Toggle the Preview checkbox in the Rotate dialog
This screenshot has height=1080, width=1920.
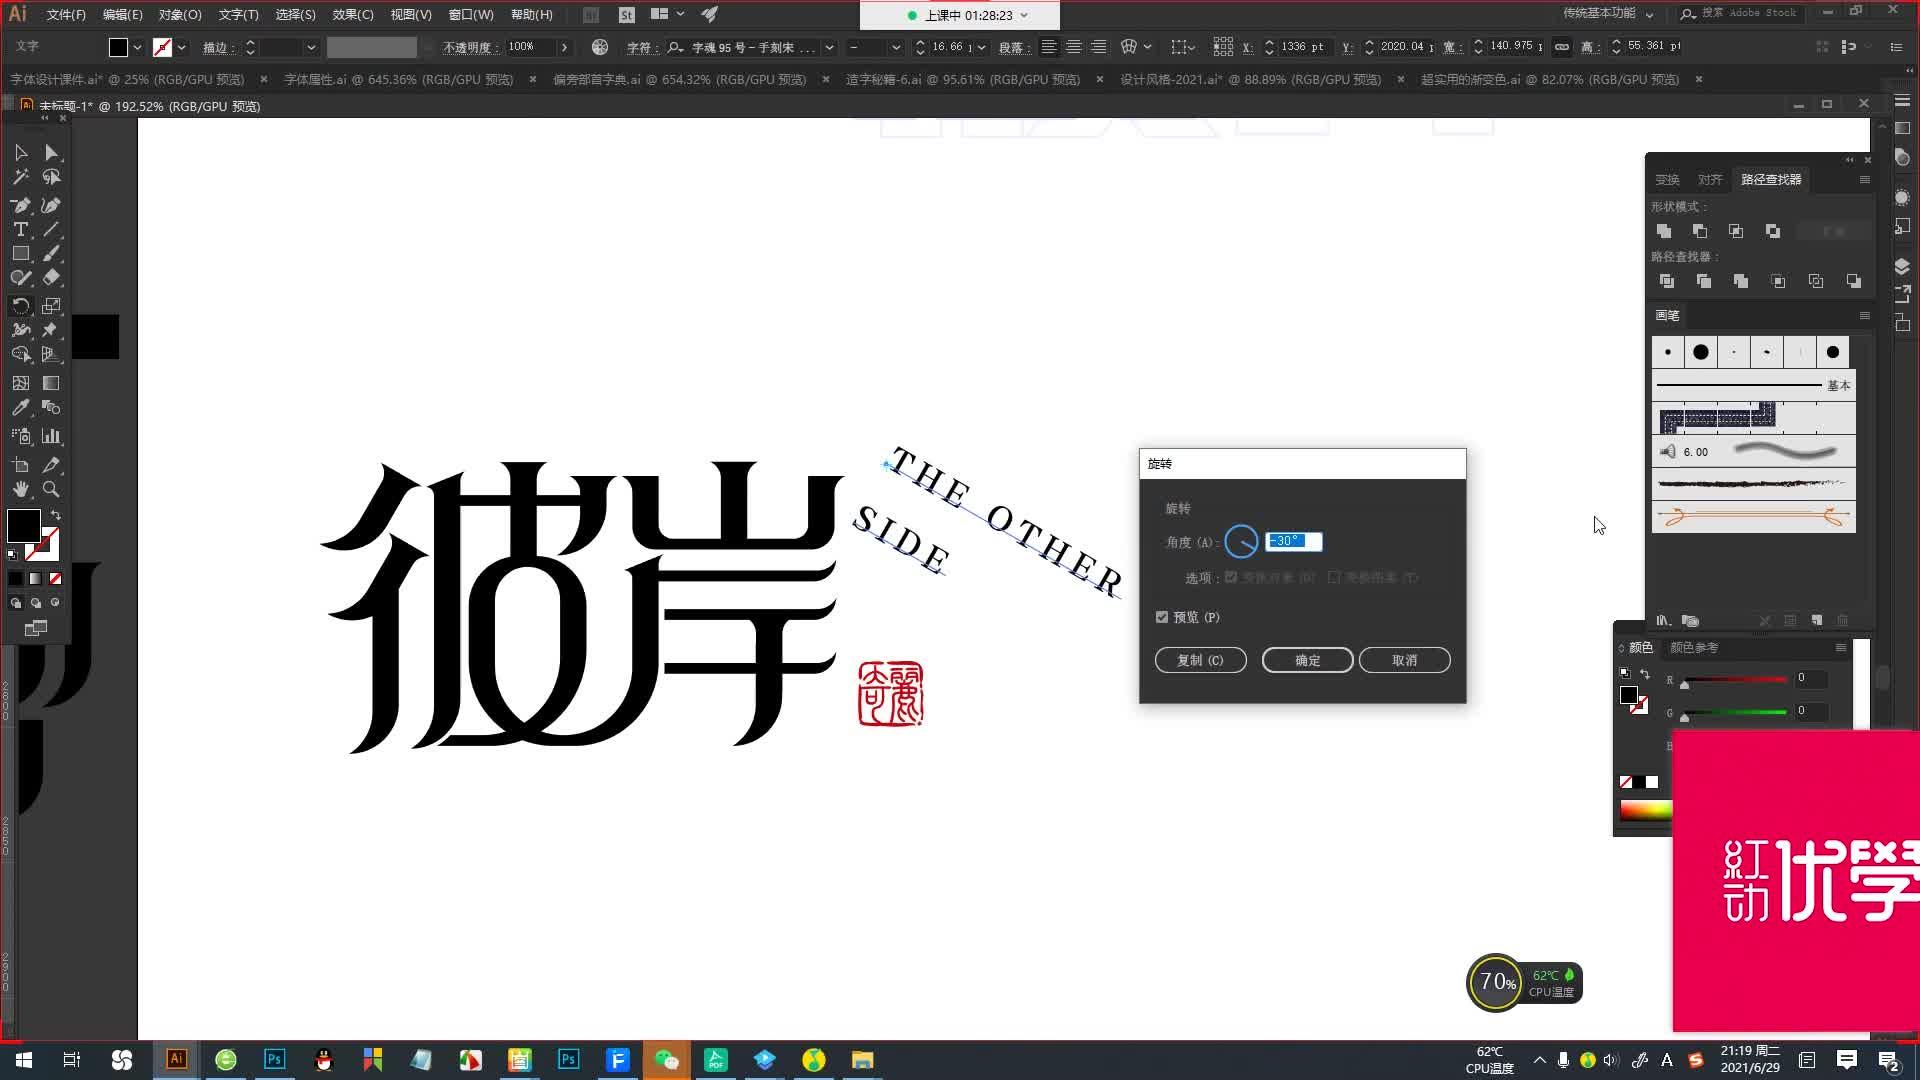pos(1162,617)
